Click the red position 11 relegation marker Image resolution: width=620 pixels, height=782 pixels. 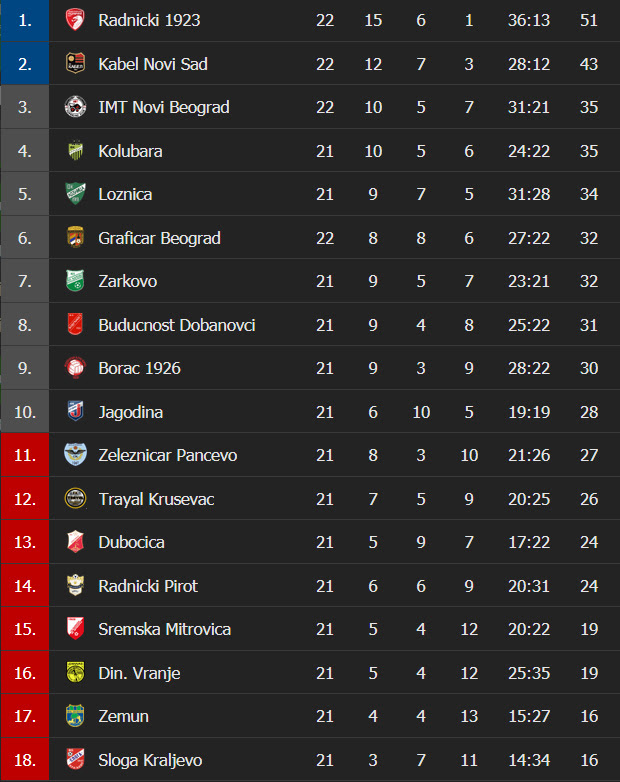point(24,455)
